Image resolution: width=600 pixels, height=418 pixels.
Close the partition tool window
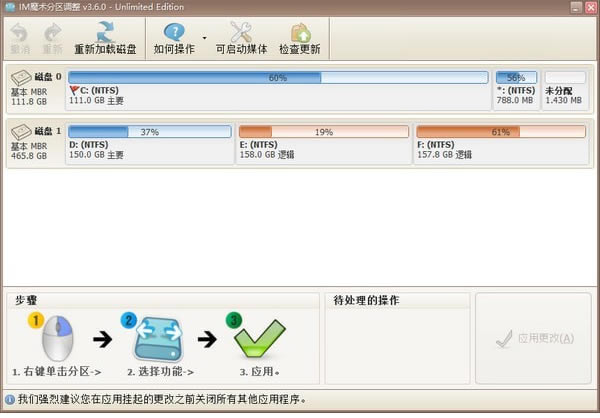click(591, 7)
